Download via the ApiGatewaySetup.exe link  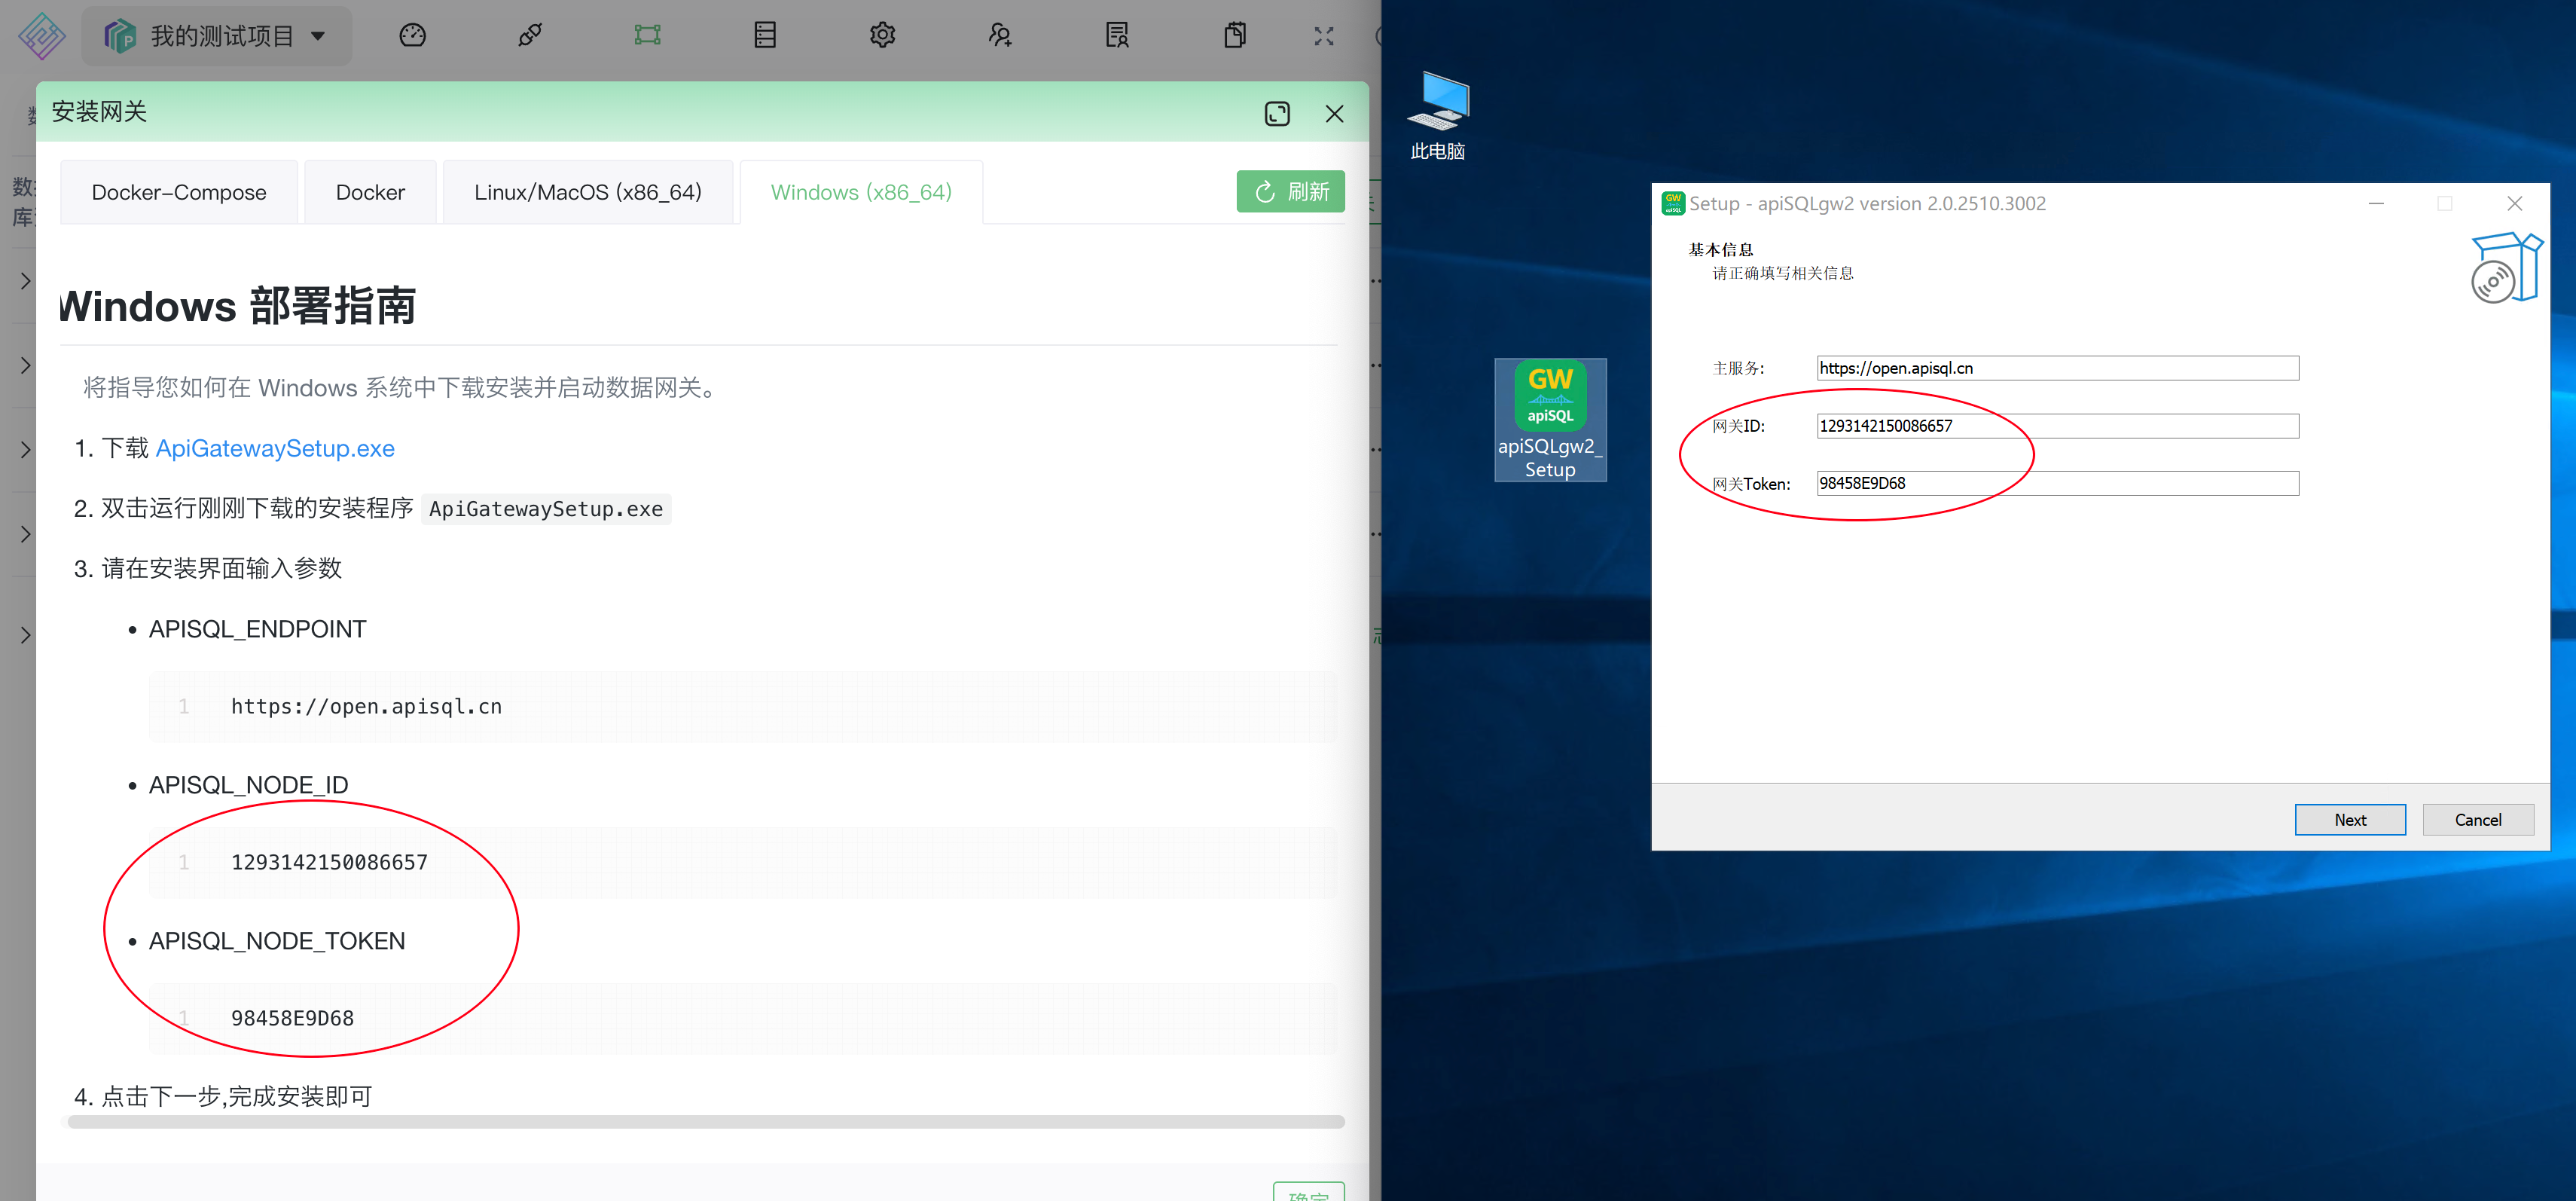(275, 448)
